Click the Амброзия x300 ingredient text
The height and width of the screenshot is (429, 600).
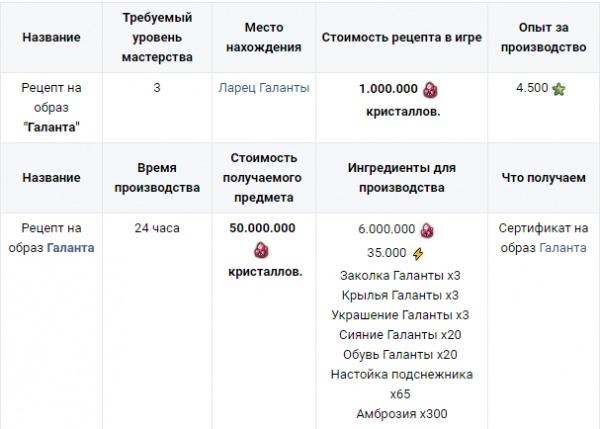coord(399,413)
